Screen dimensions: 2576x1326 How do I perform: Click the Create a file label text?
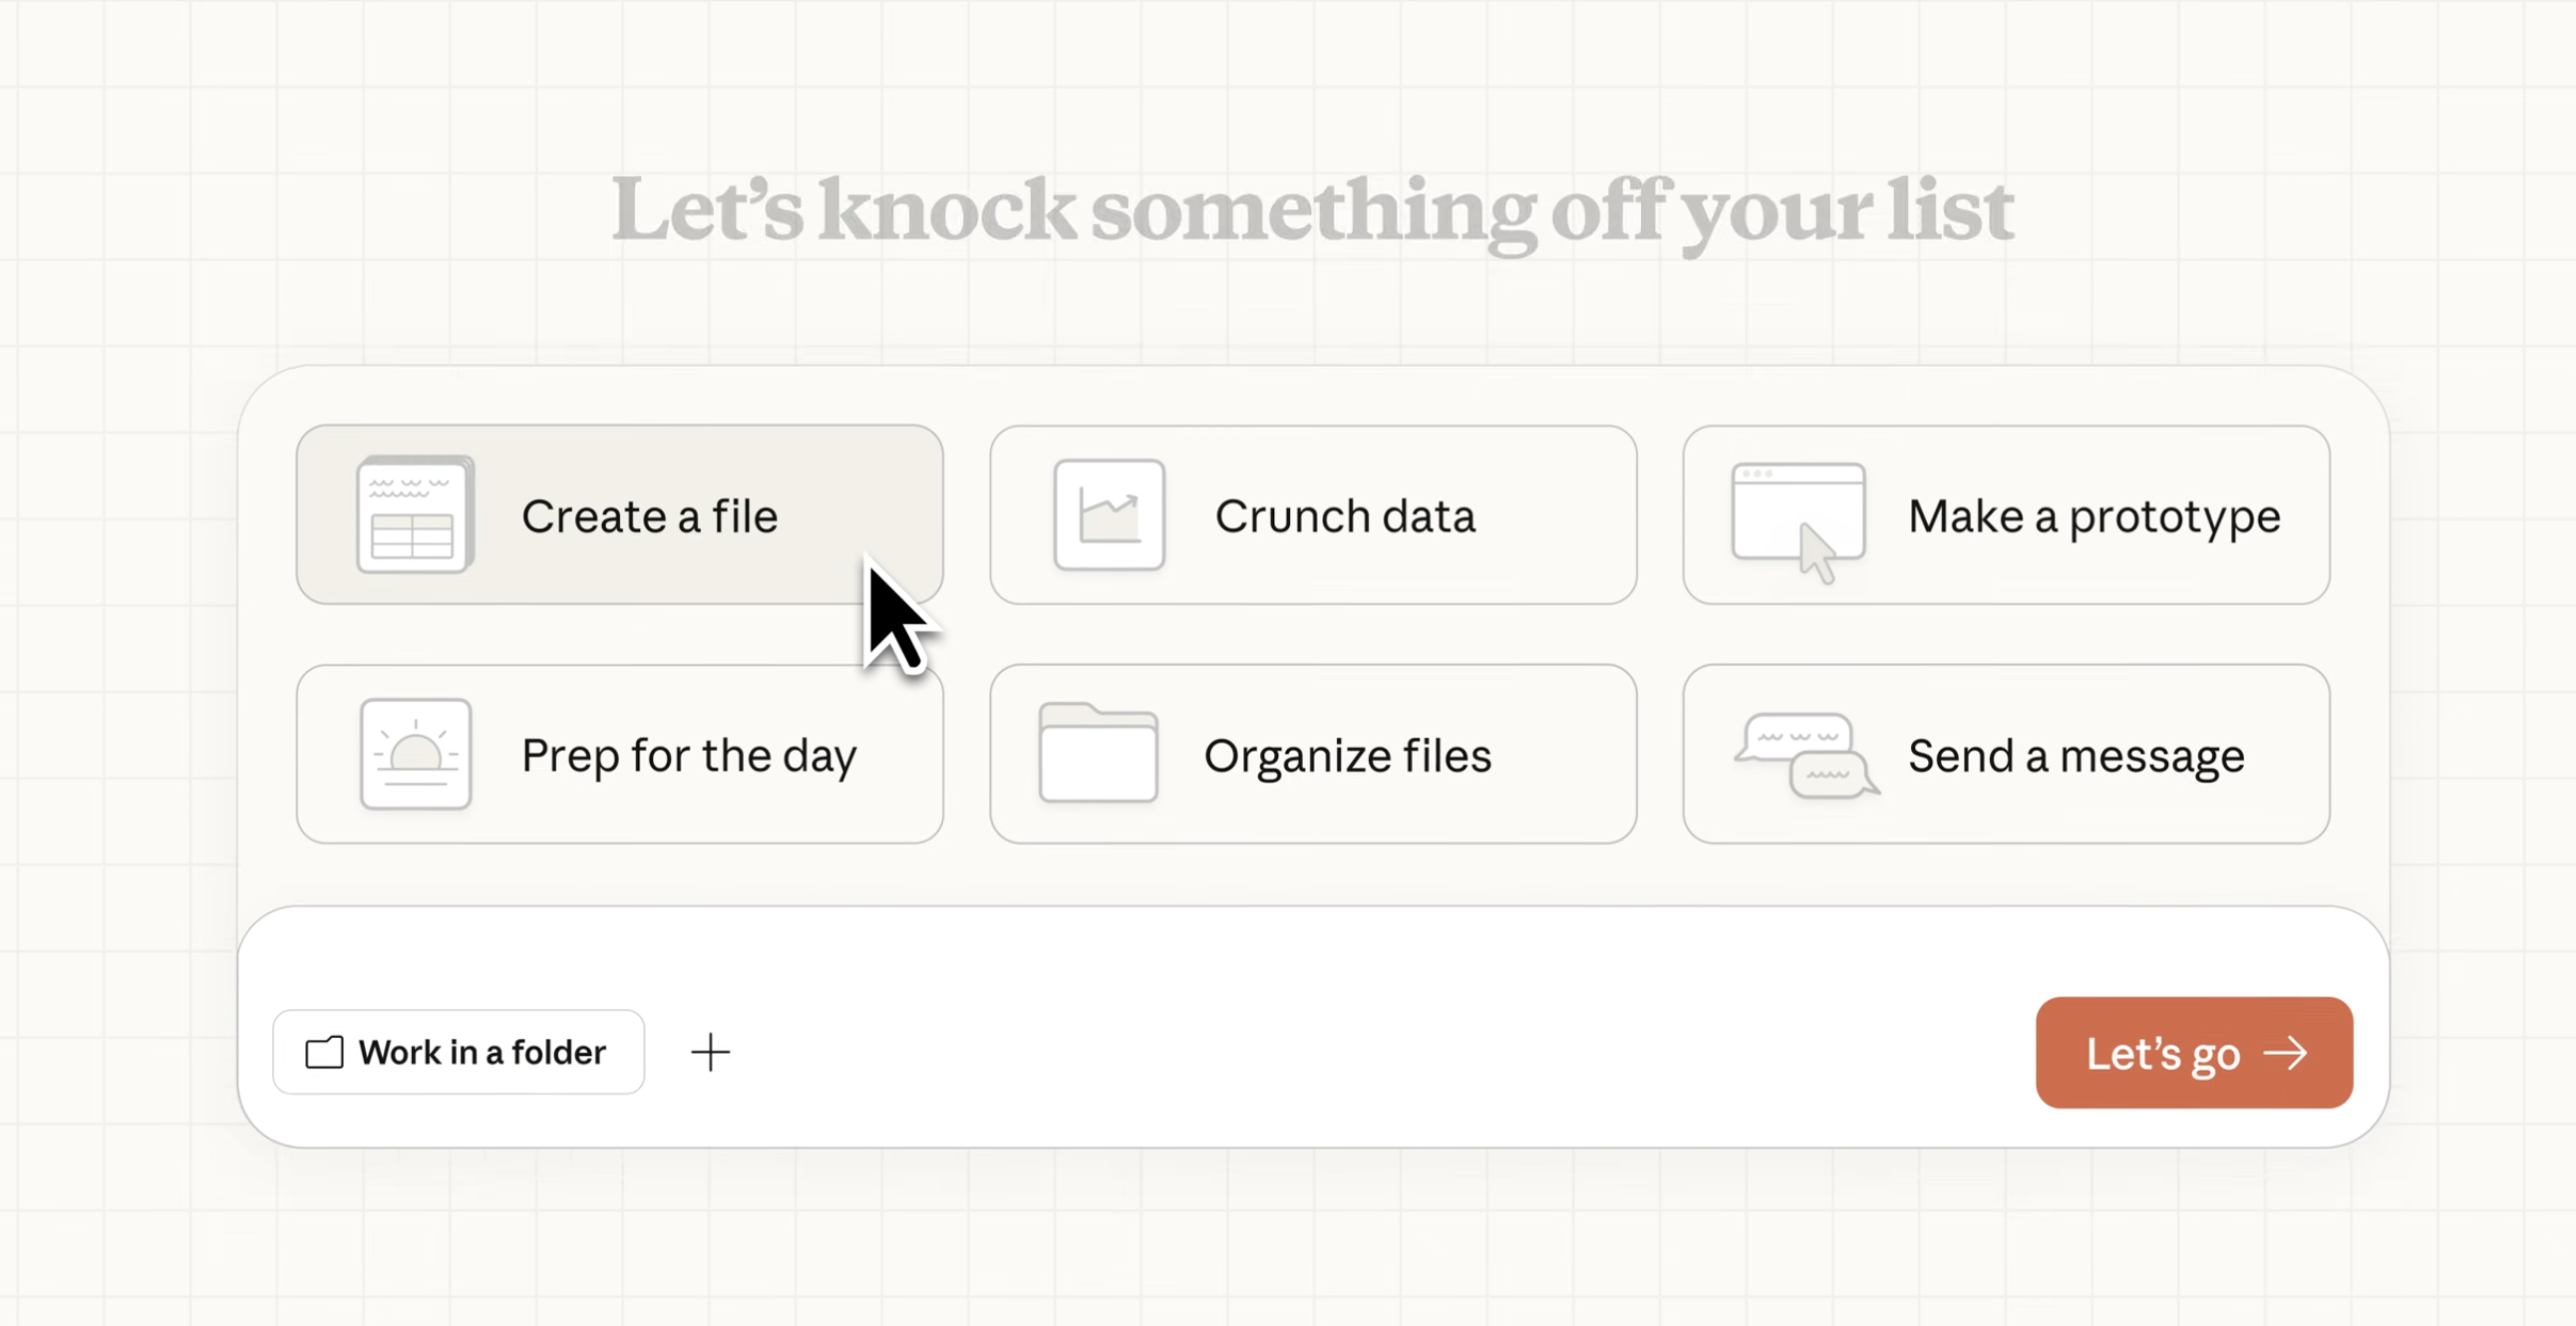point(650,517)
